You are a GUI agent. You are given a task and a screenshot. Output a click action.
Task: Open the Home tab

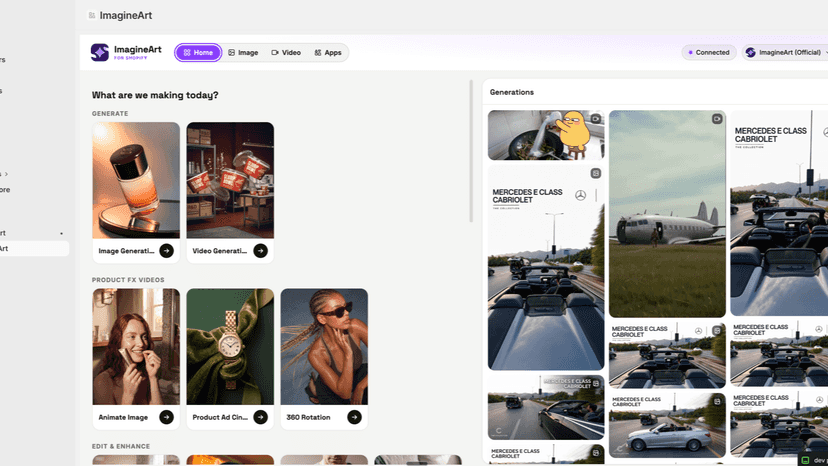pos(198,52)
